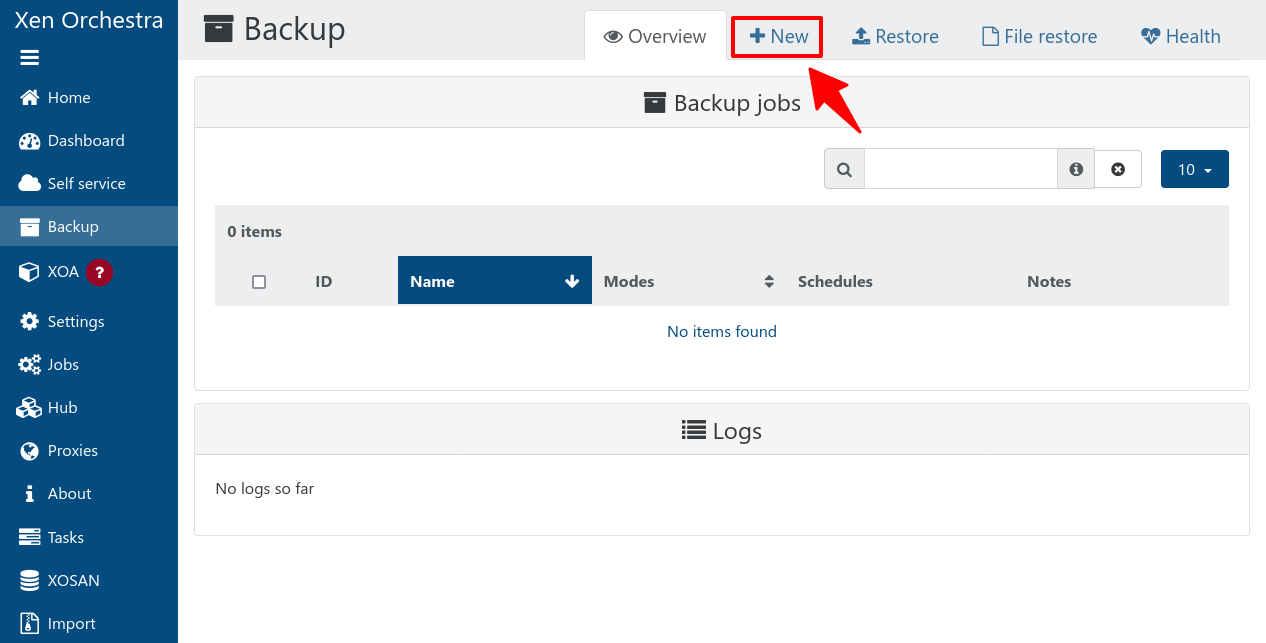Navigate to Proxies in sidebar
Viewport: 1266px width, 643px height.
click(72, 451)
